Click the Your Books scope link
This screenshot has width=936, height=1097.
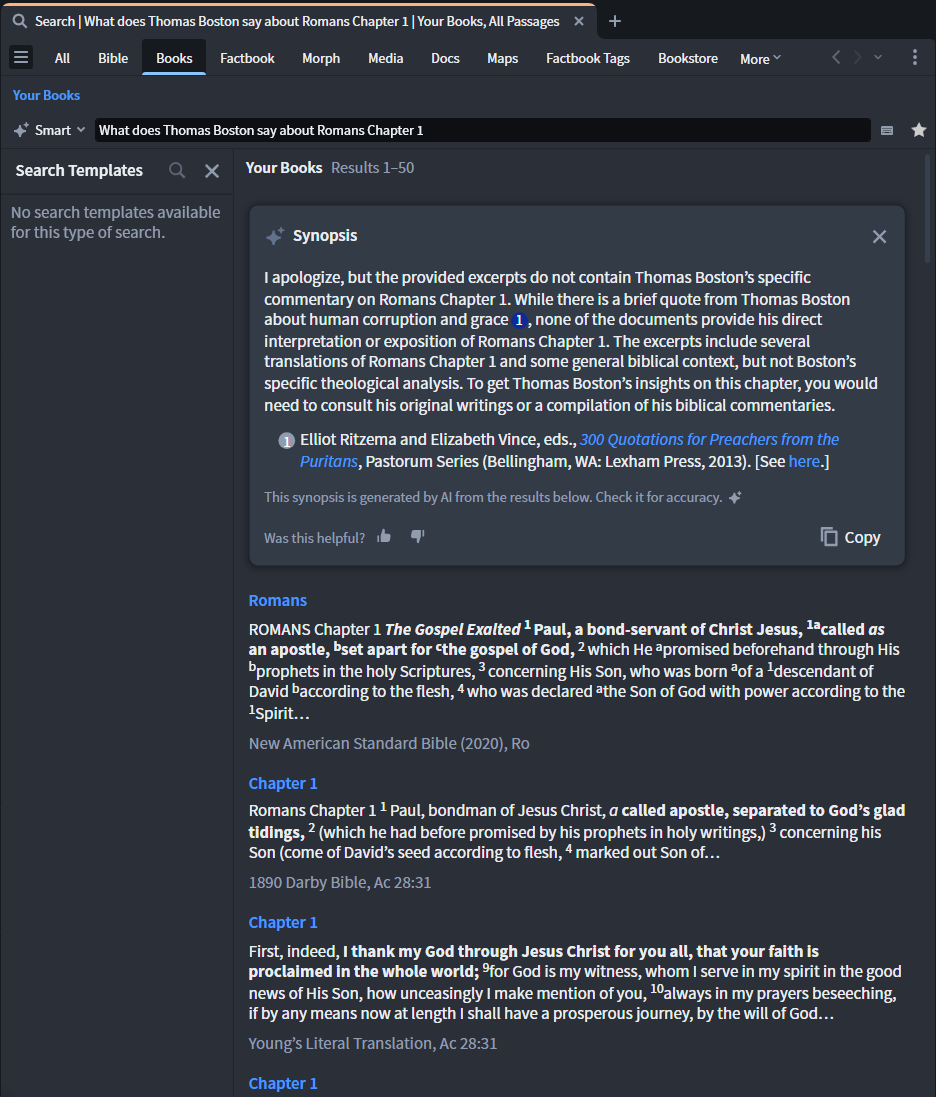click(x=46, y=95)
